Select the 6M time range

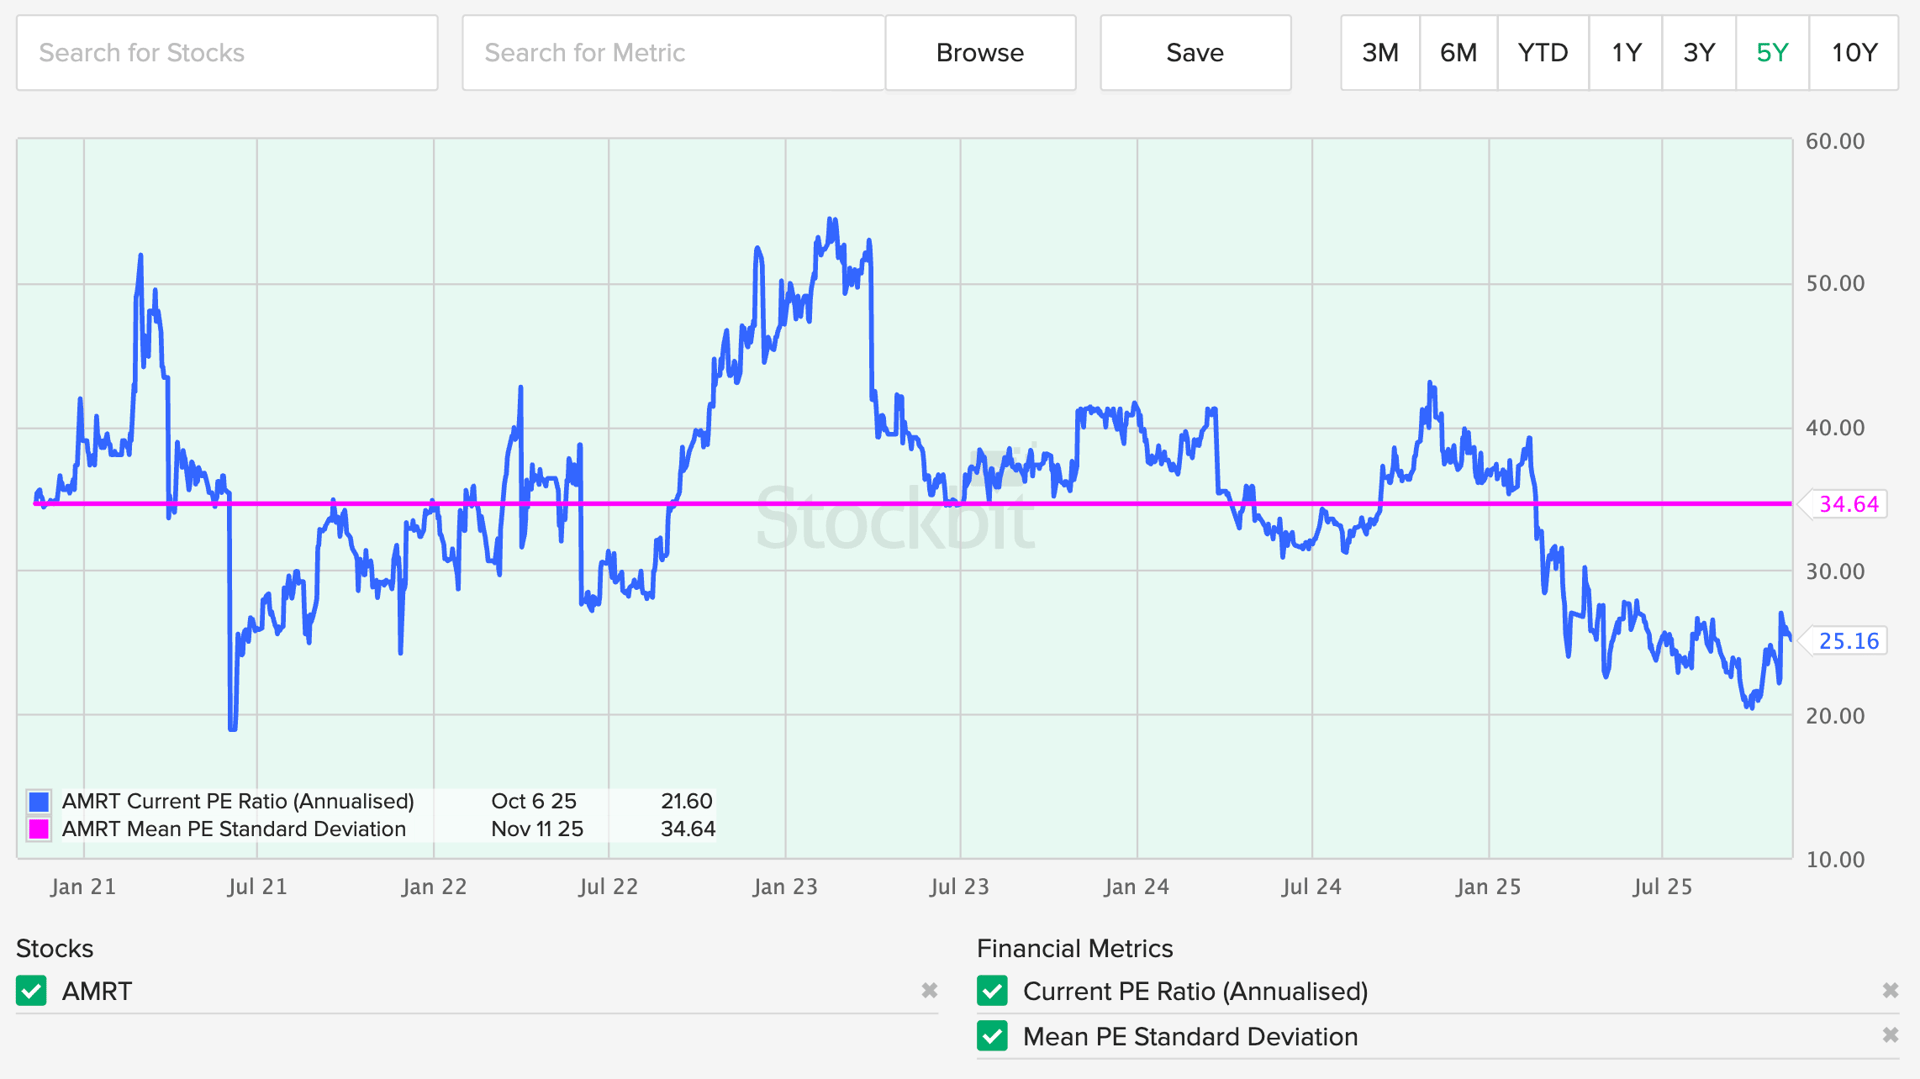(x=1458, y=53)
